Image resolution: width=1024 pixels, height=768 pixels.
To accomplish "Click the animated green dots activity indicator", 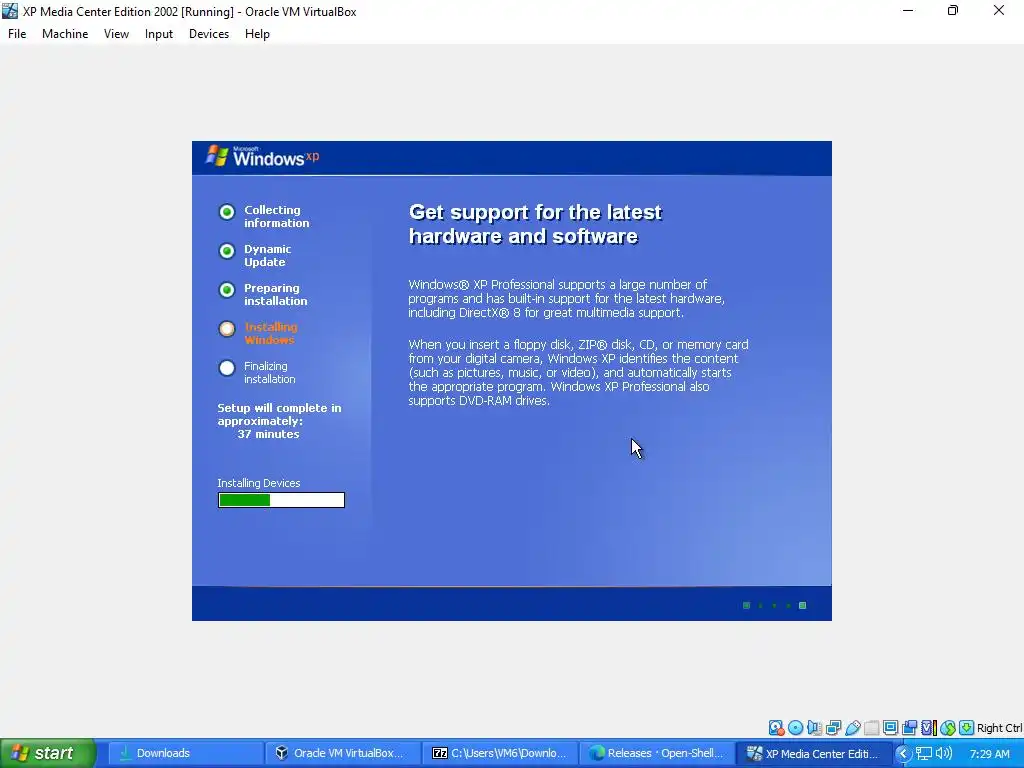I will (x=775, y=605).
